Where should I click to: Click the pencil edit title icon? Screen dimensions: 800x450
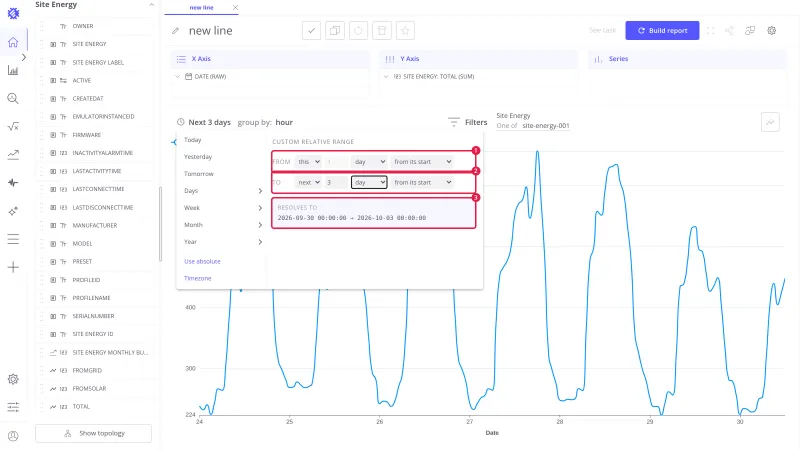pyautogui.click(x=176, y=31)
